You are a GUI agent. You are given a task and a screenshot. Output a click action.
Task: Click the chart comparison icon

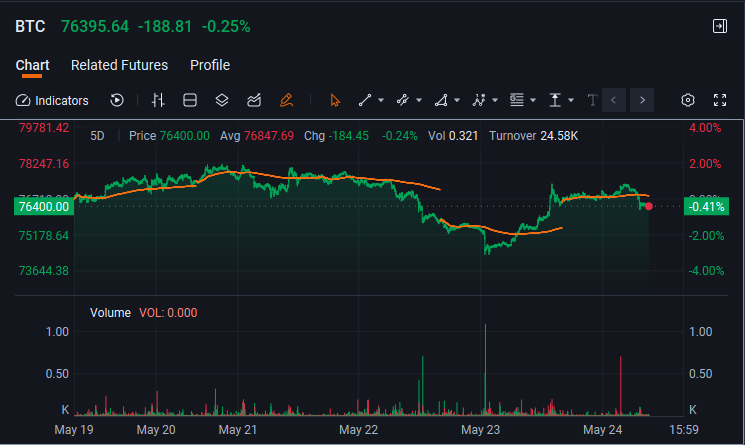(254, 100)
